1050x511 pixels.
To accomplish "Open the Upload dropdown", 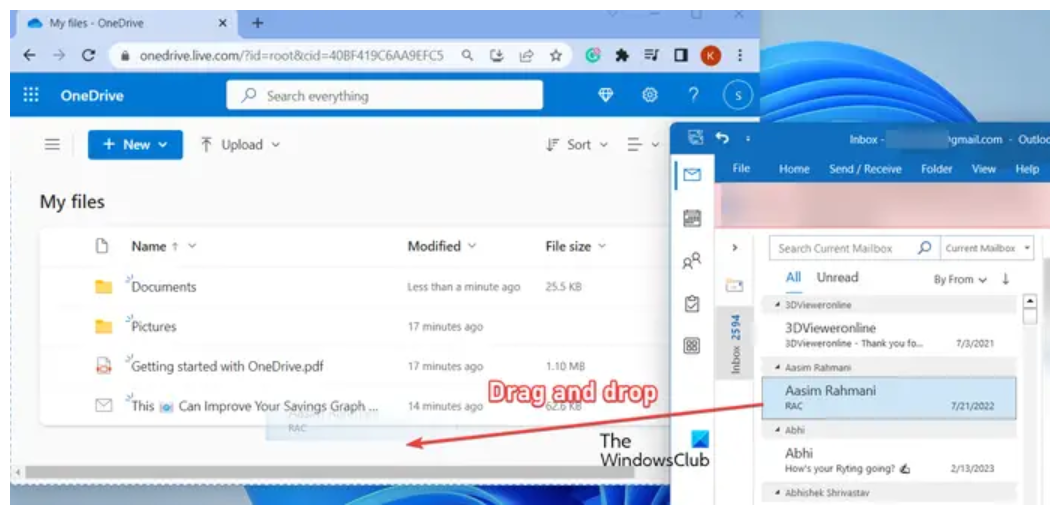I will click(240, 145).
